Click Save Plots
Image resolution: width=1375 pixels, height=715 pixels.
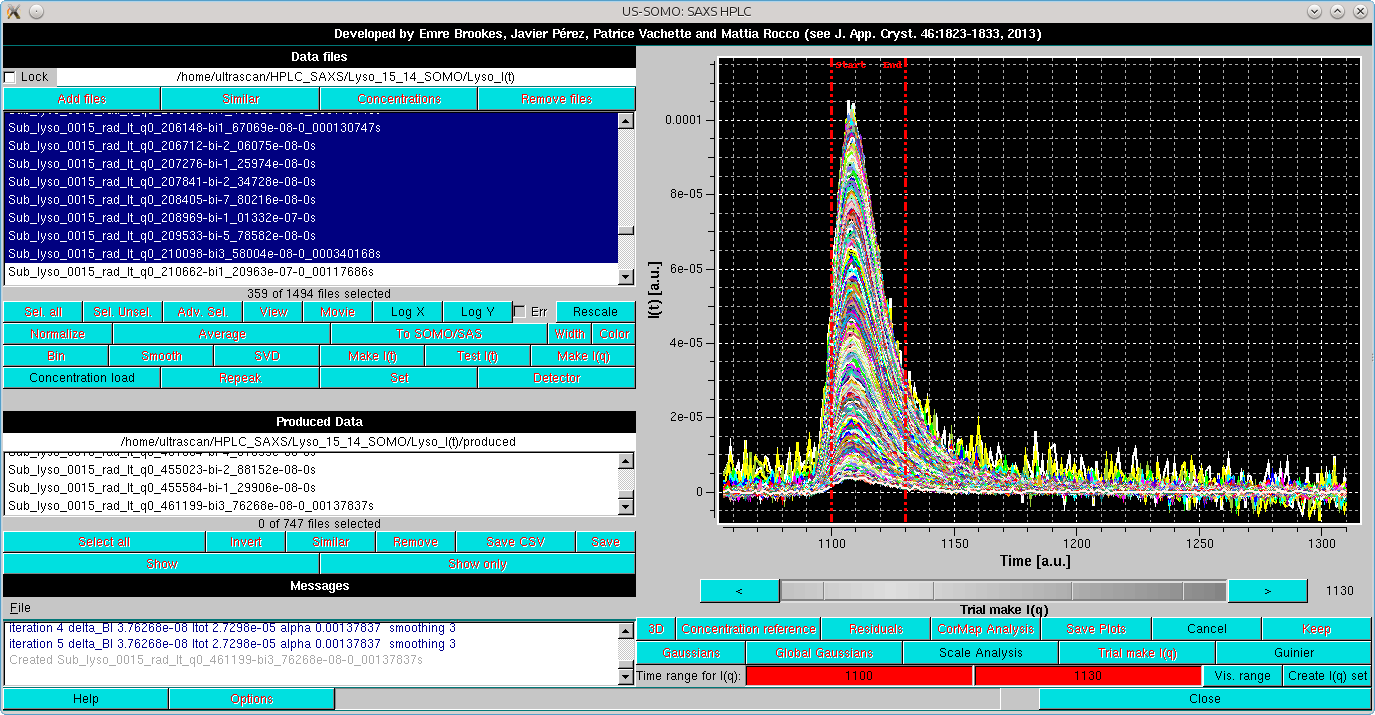pyautogui.click(x=1095, y=629)
